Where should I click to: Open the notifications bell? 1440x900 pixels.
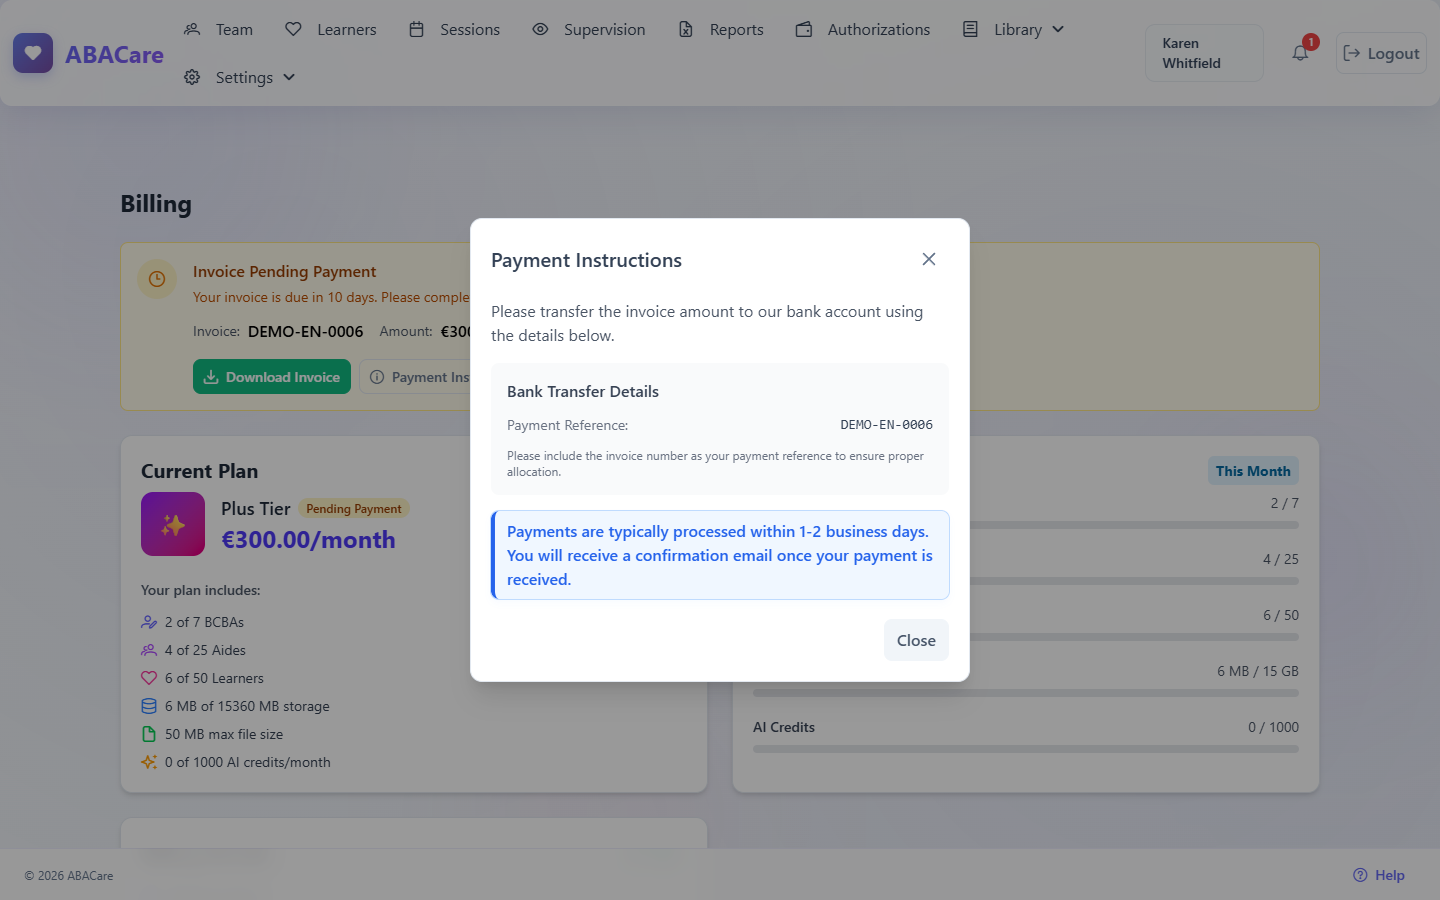coord(1300,53)
